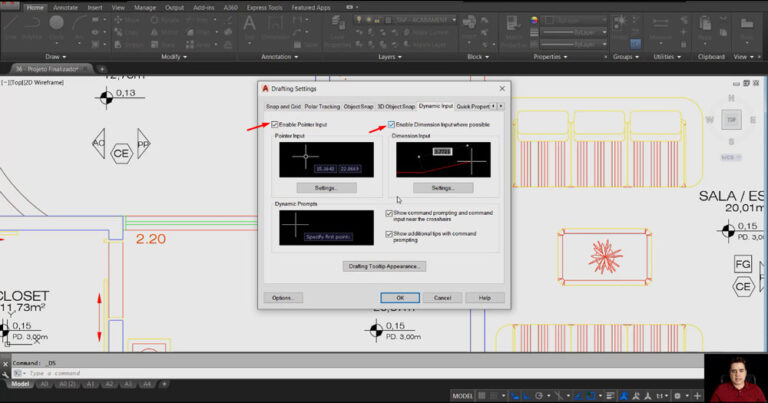Switch to the Object Snap tab
Image resolution: width=768 pixels, height=403 pixels.
click(x=358, y=106)
